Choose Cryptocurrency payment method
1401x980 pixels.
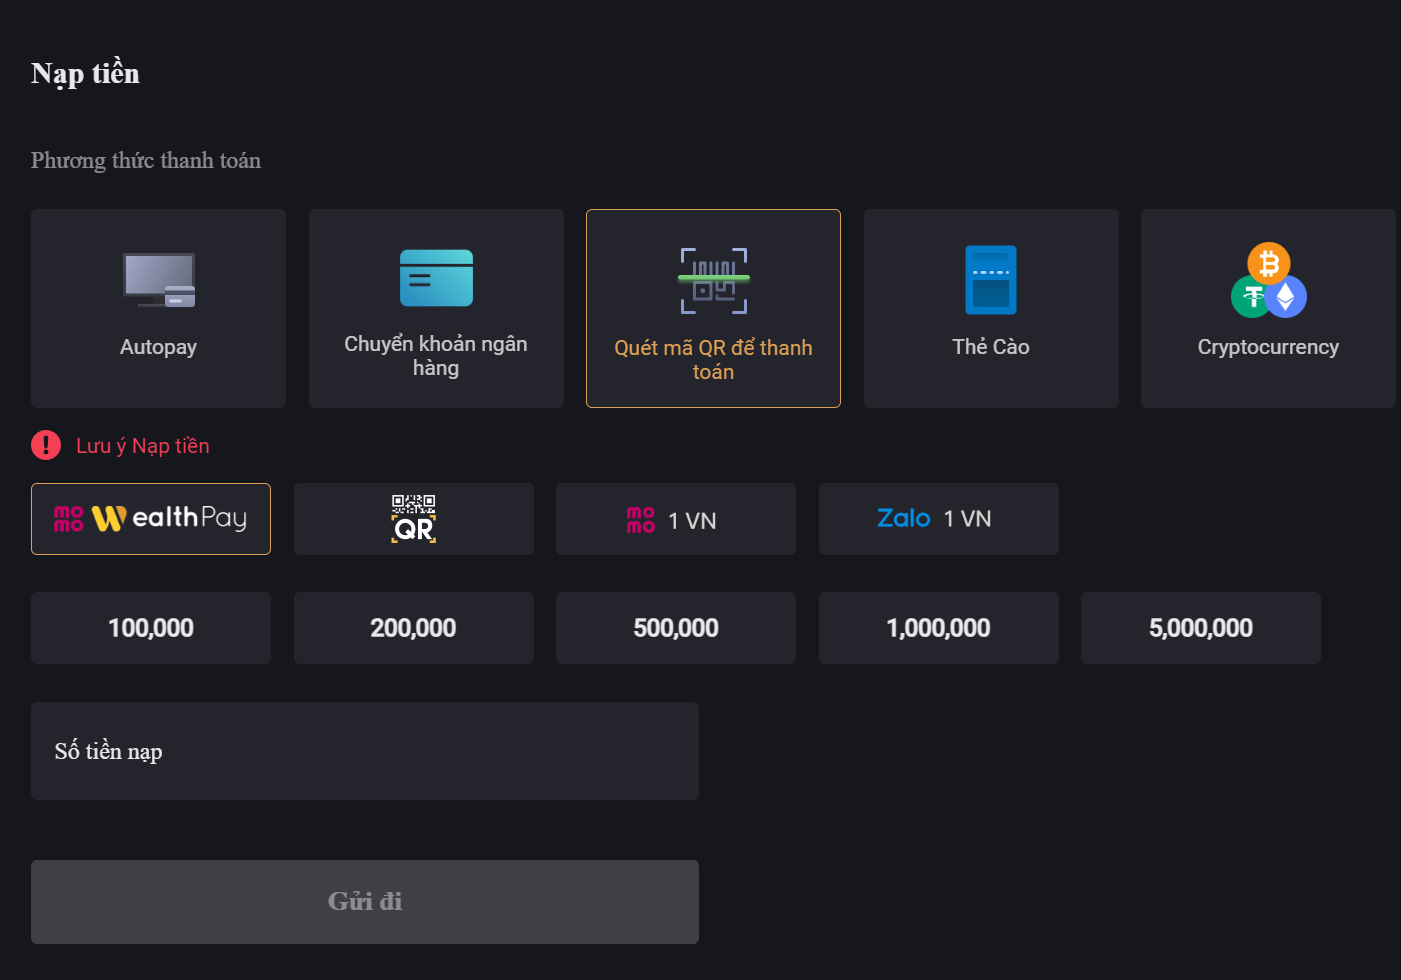pos(1268,308)
